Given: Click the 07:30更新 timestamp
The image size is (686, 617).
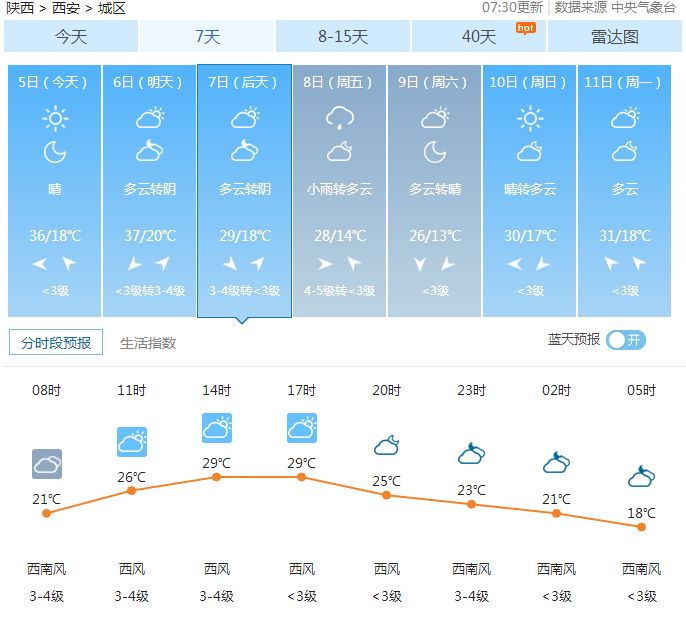Looking at the screenshot, I should (x=512, y=7).
